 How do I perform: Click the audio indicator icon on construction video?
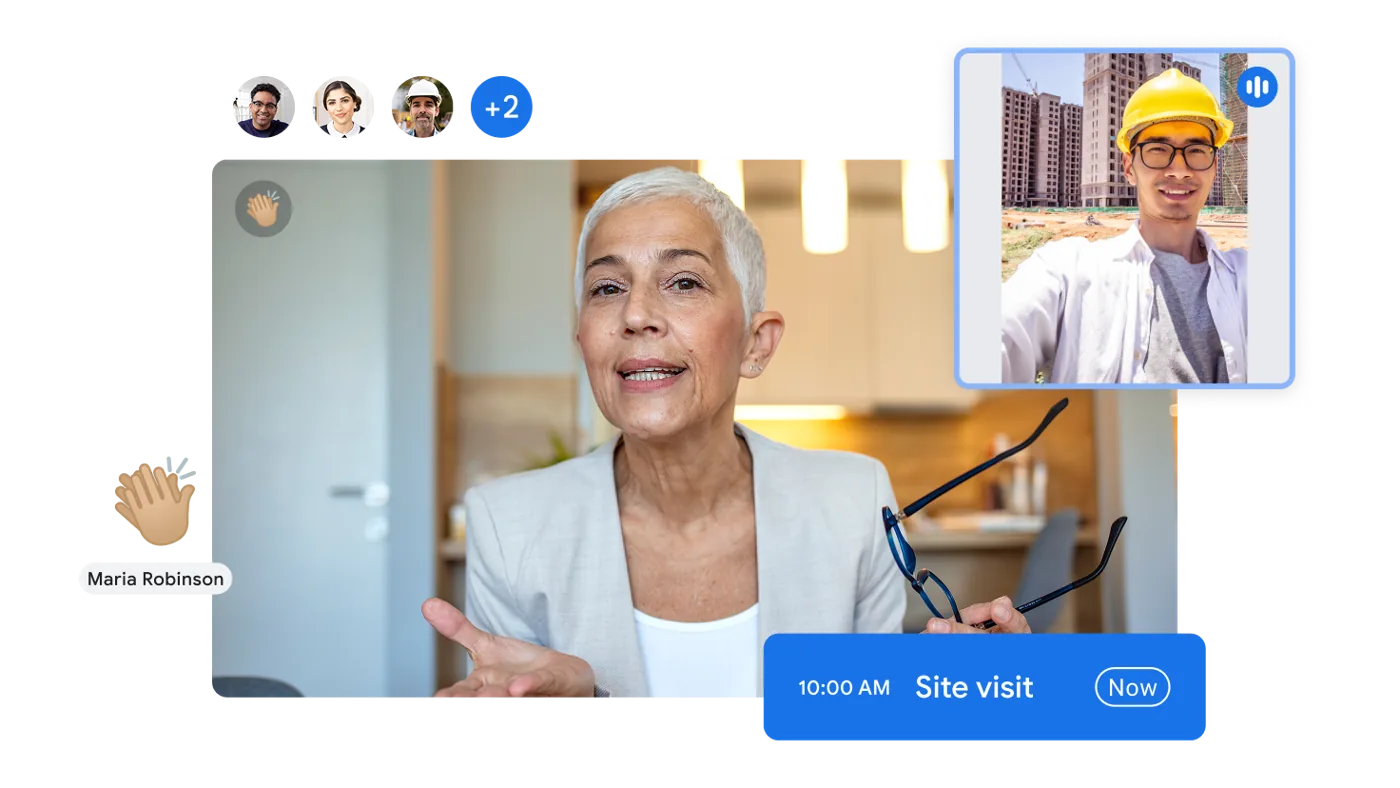coord(1257,87)
